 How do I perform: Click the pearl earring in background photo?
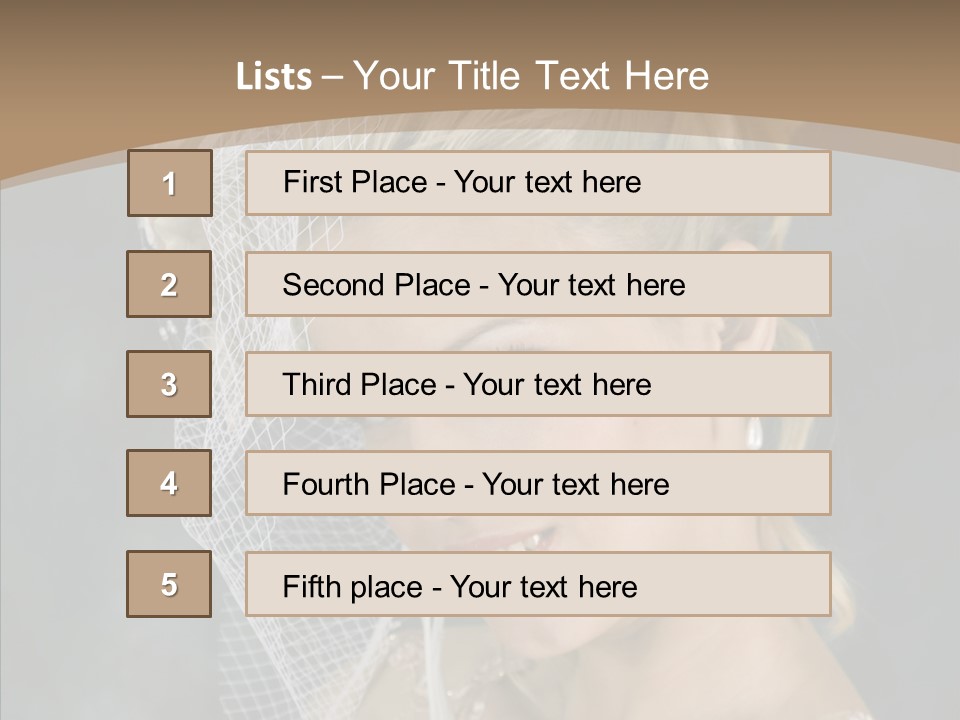click(x=754, y=433)
